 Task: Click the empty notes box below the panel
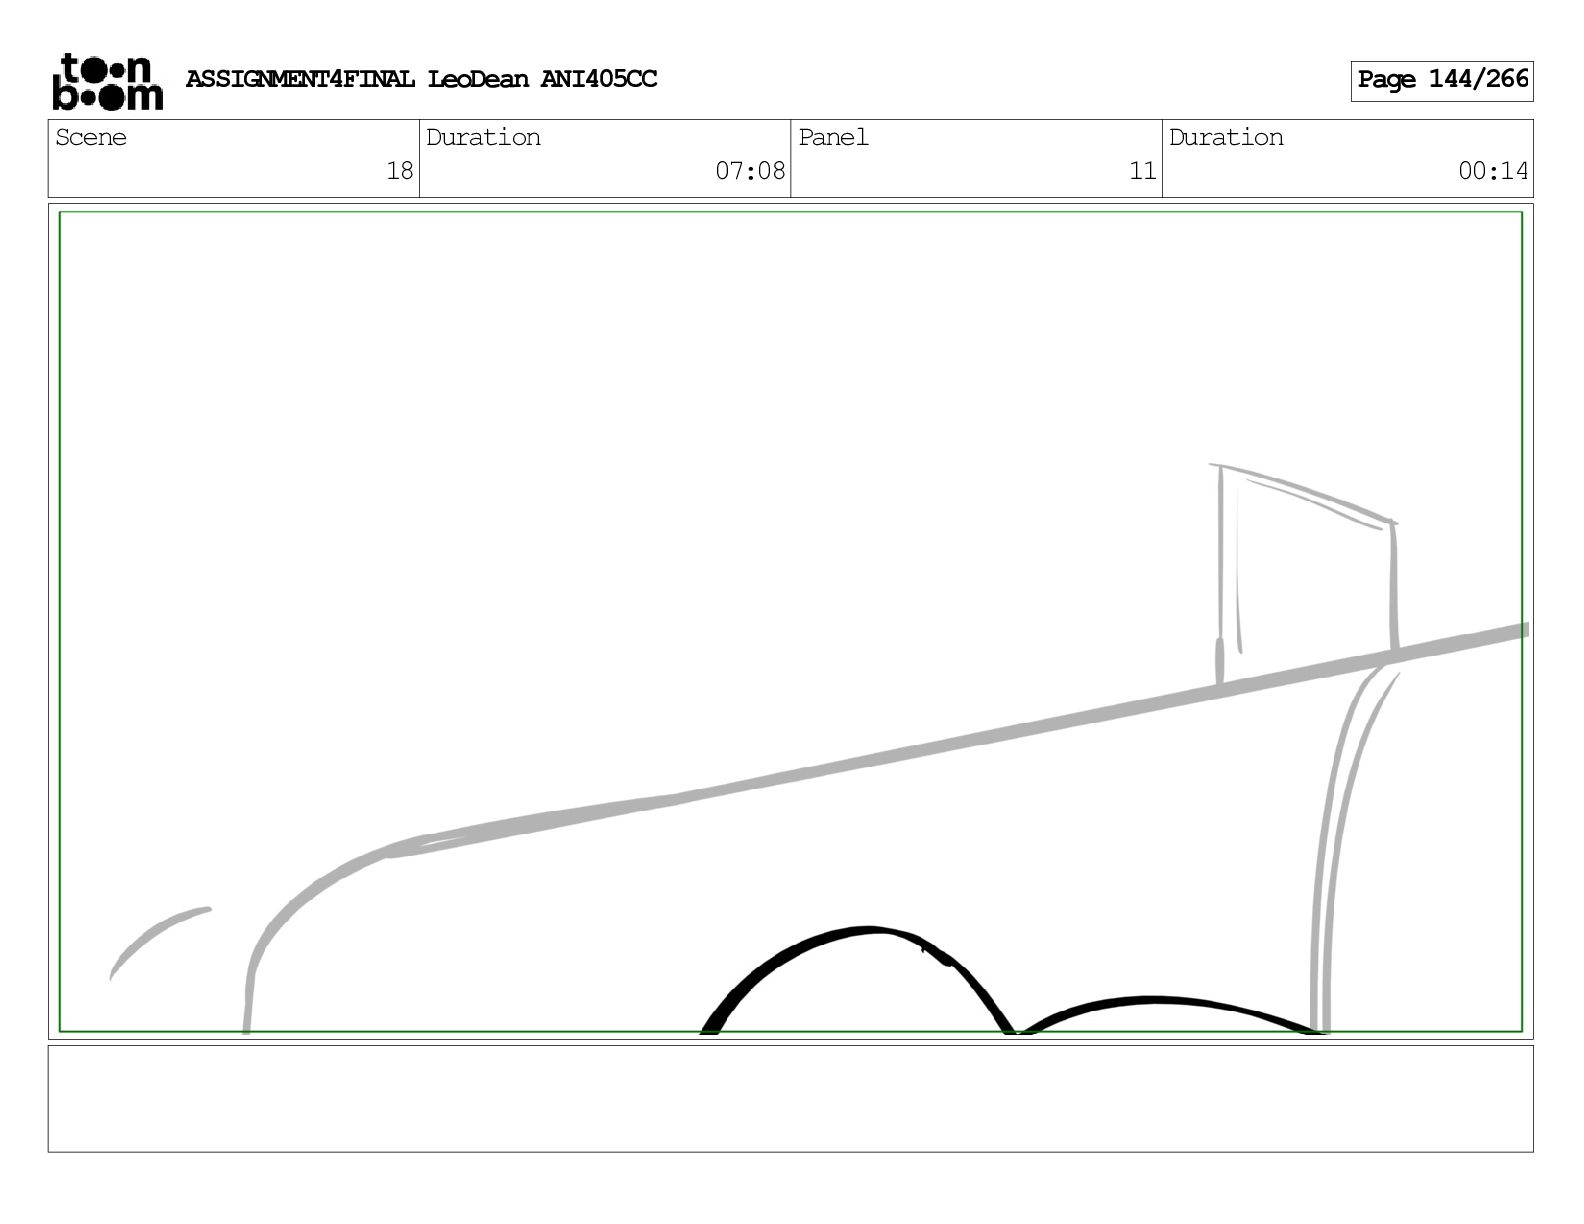pyautogui.click(x=790, y=1098)
